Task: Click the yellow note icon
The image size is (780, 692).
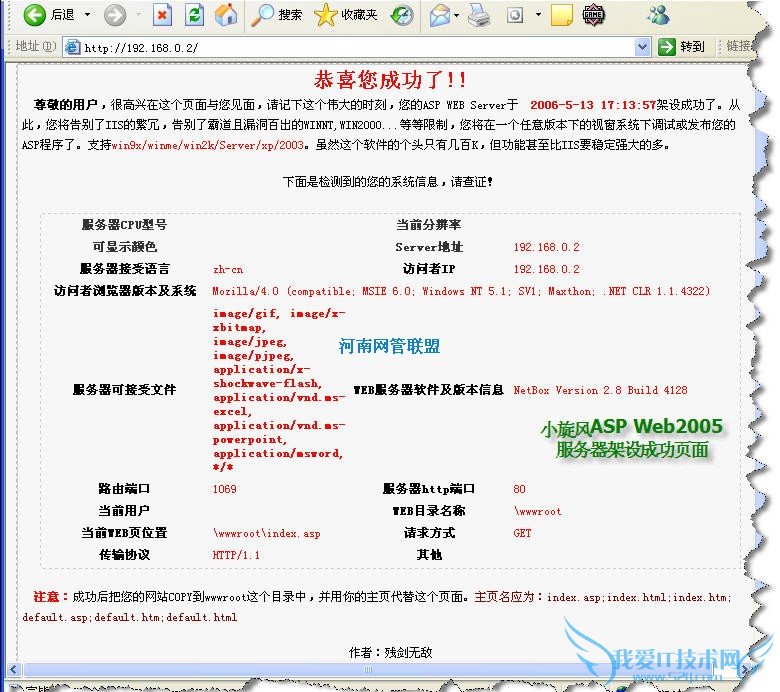Action: (x=562, y=15)
